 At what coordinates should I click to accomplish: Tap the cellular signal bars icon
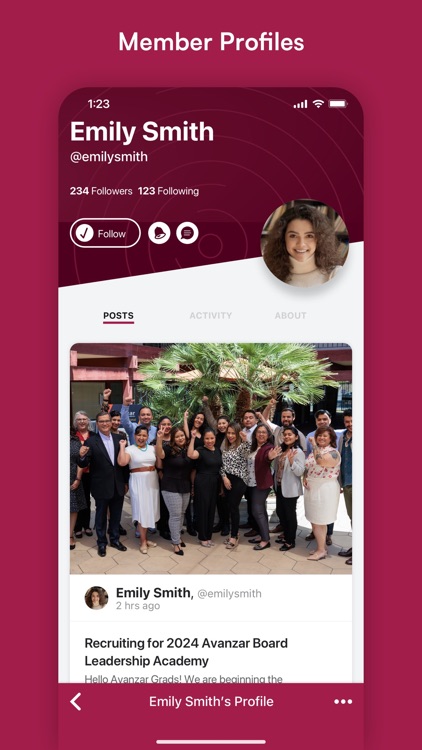(x=300, y=104)
